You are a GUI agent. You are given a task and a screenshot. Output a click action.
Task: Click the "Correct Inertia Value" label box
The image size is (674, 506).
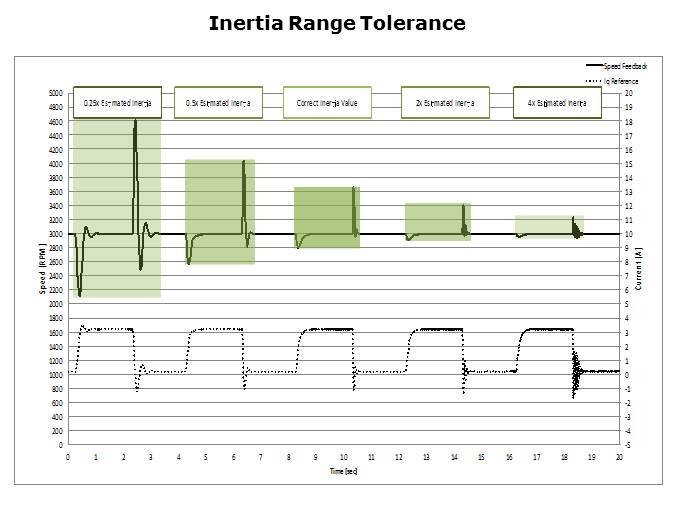click(329, 103)
